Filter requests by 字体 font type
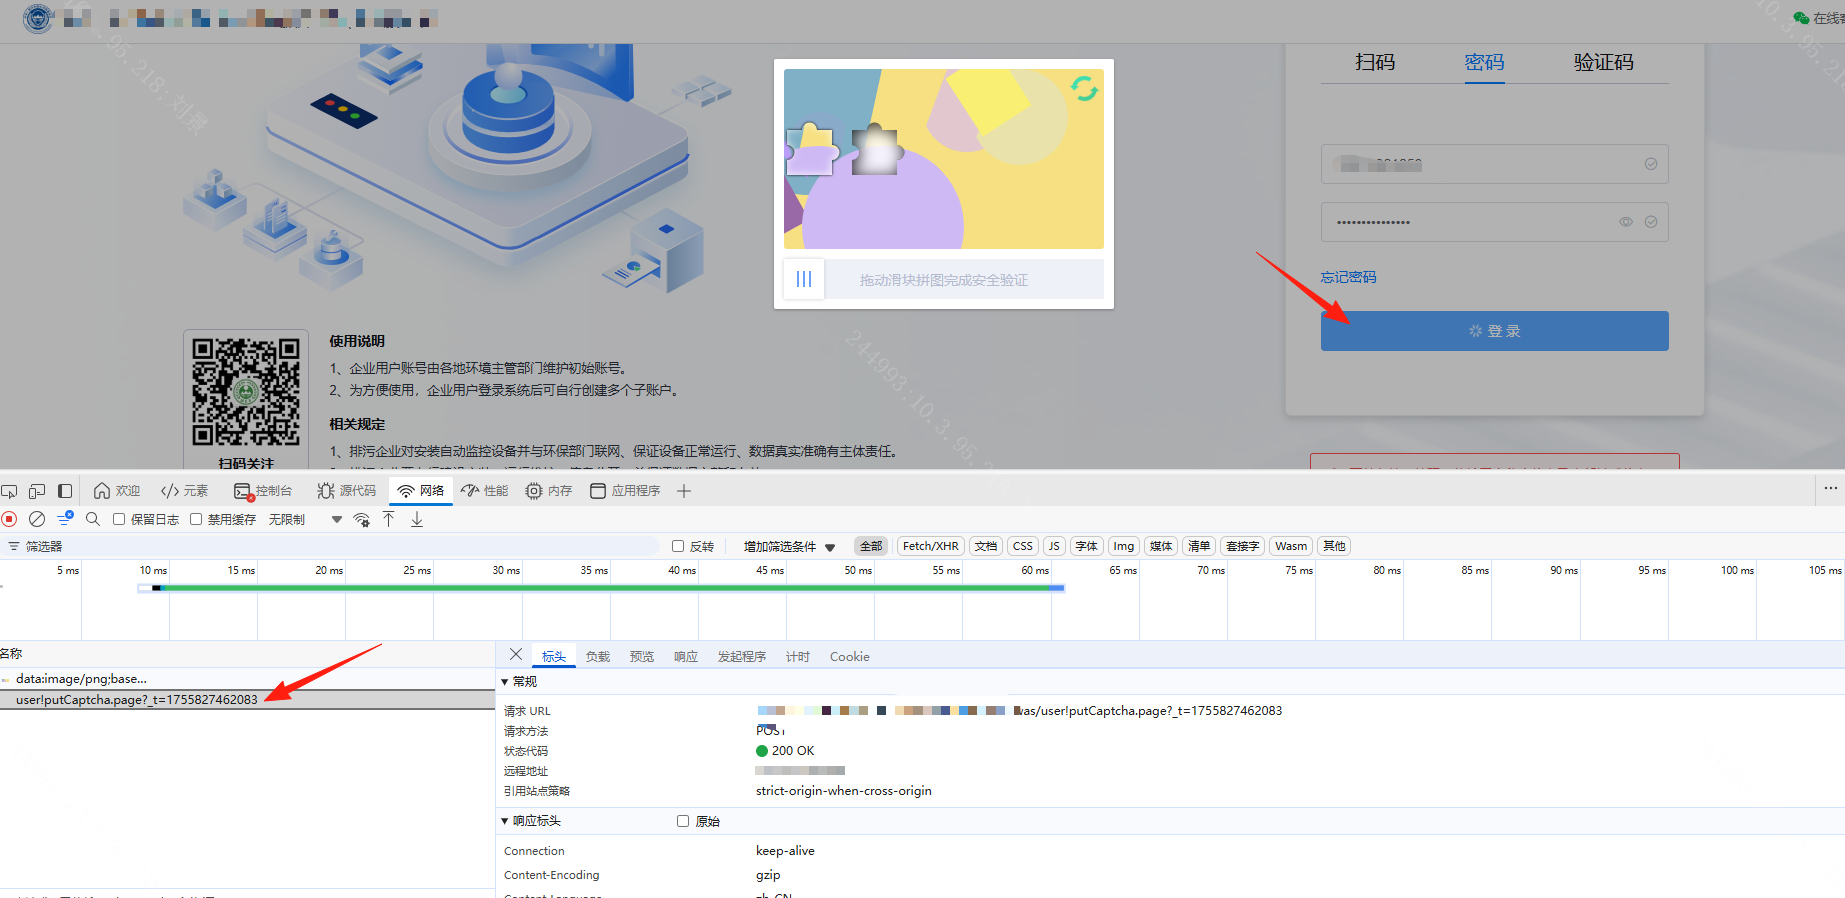 (1087, 546)
